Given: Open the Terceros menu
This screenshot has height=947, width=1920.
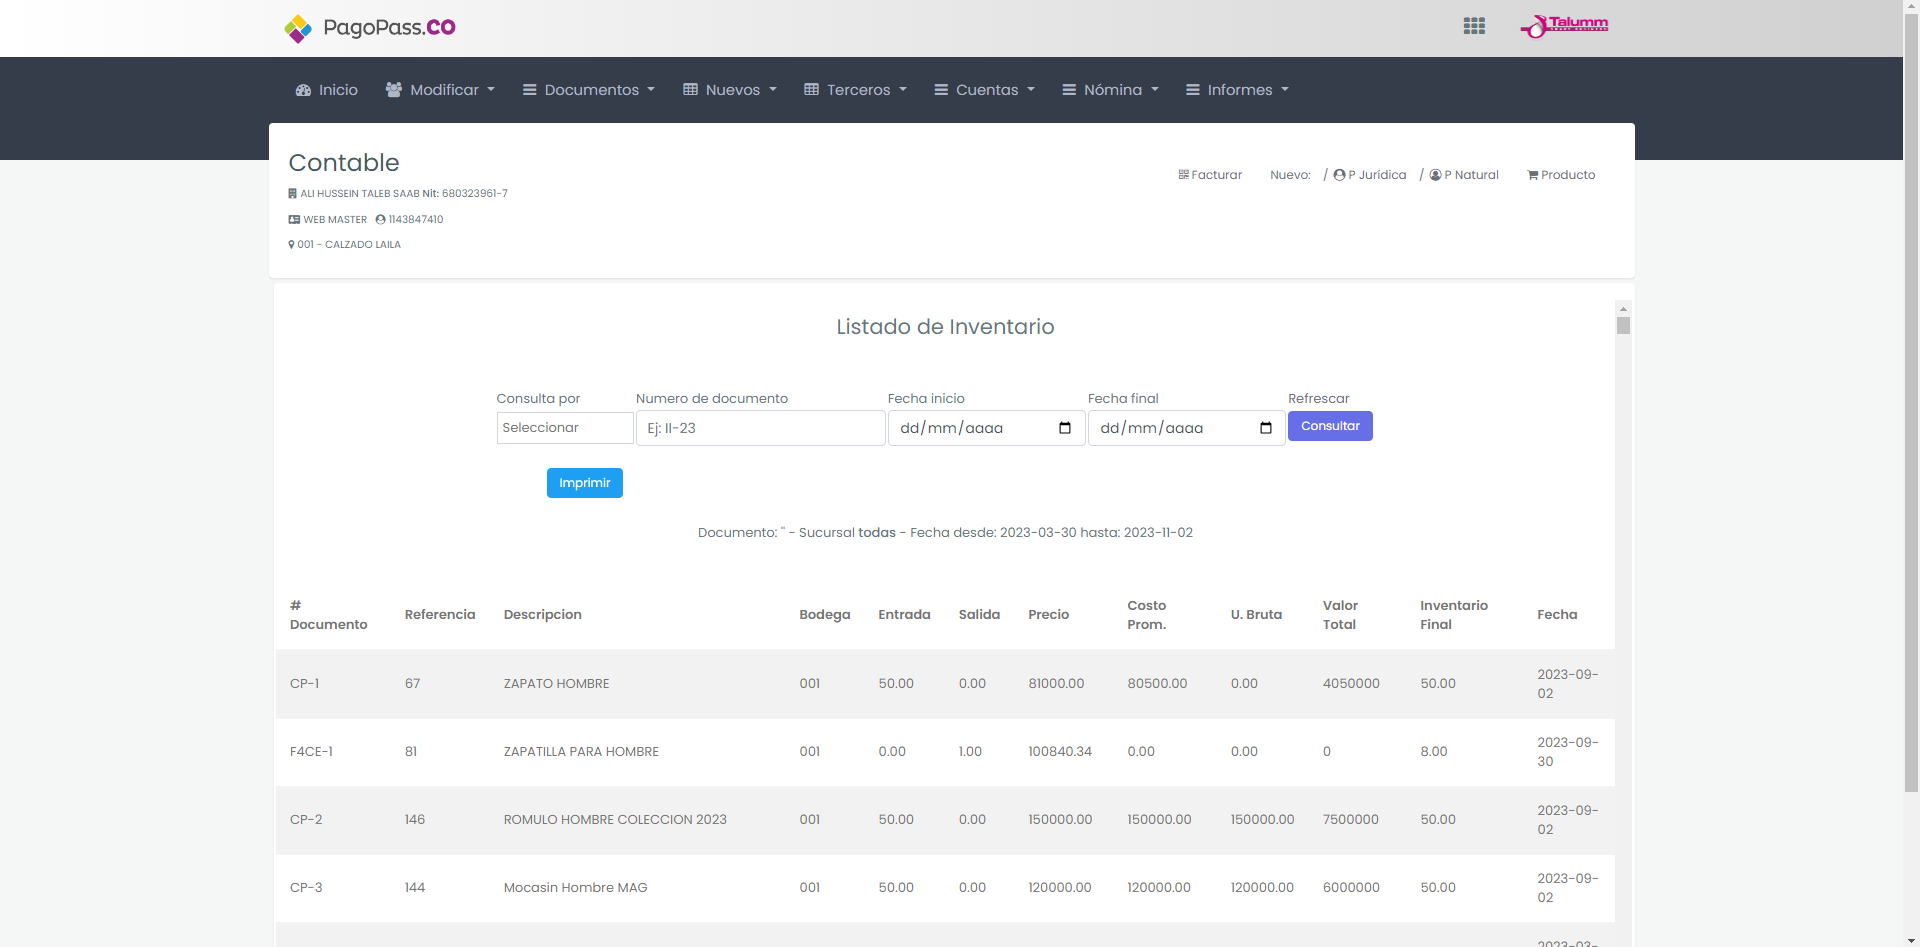Looking at the screenshot, I should pos(856,90).
